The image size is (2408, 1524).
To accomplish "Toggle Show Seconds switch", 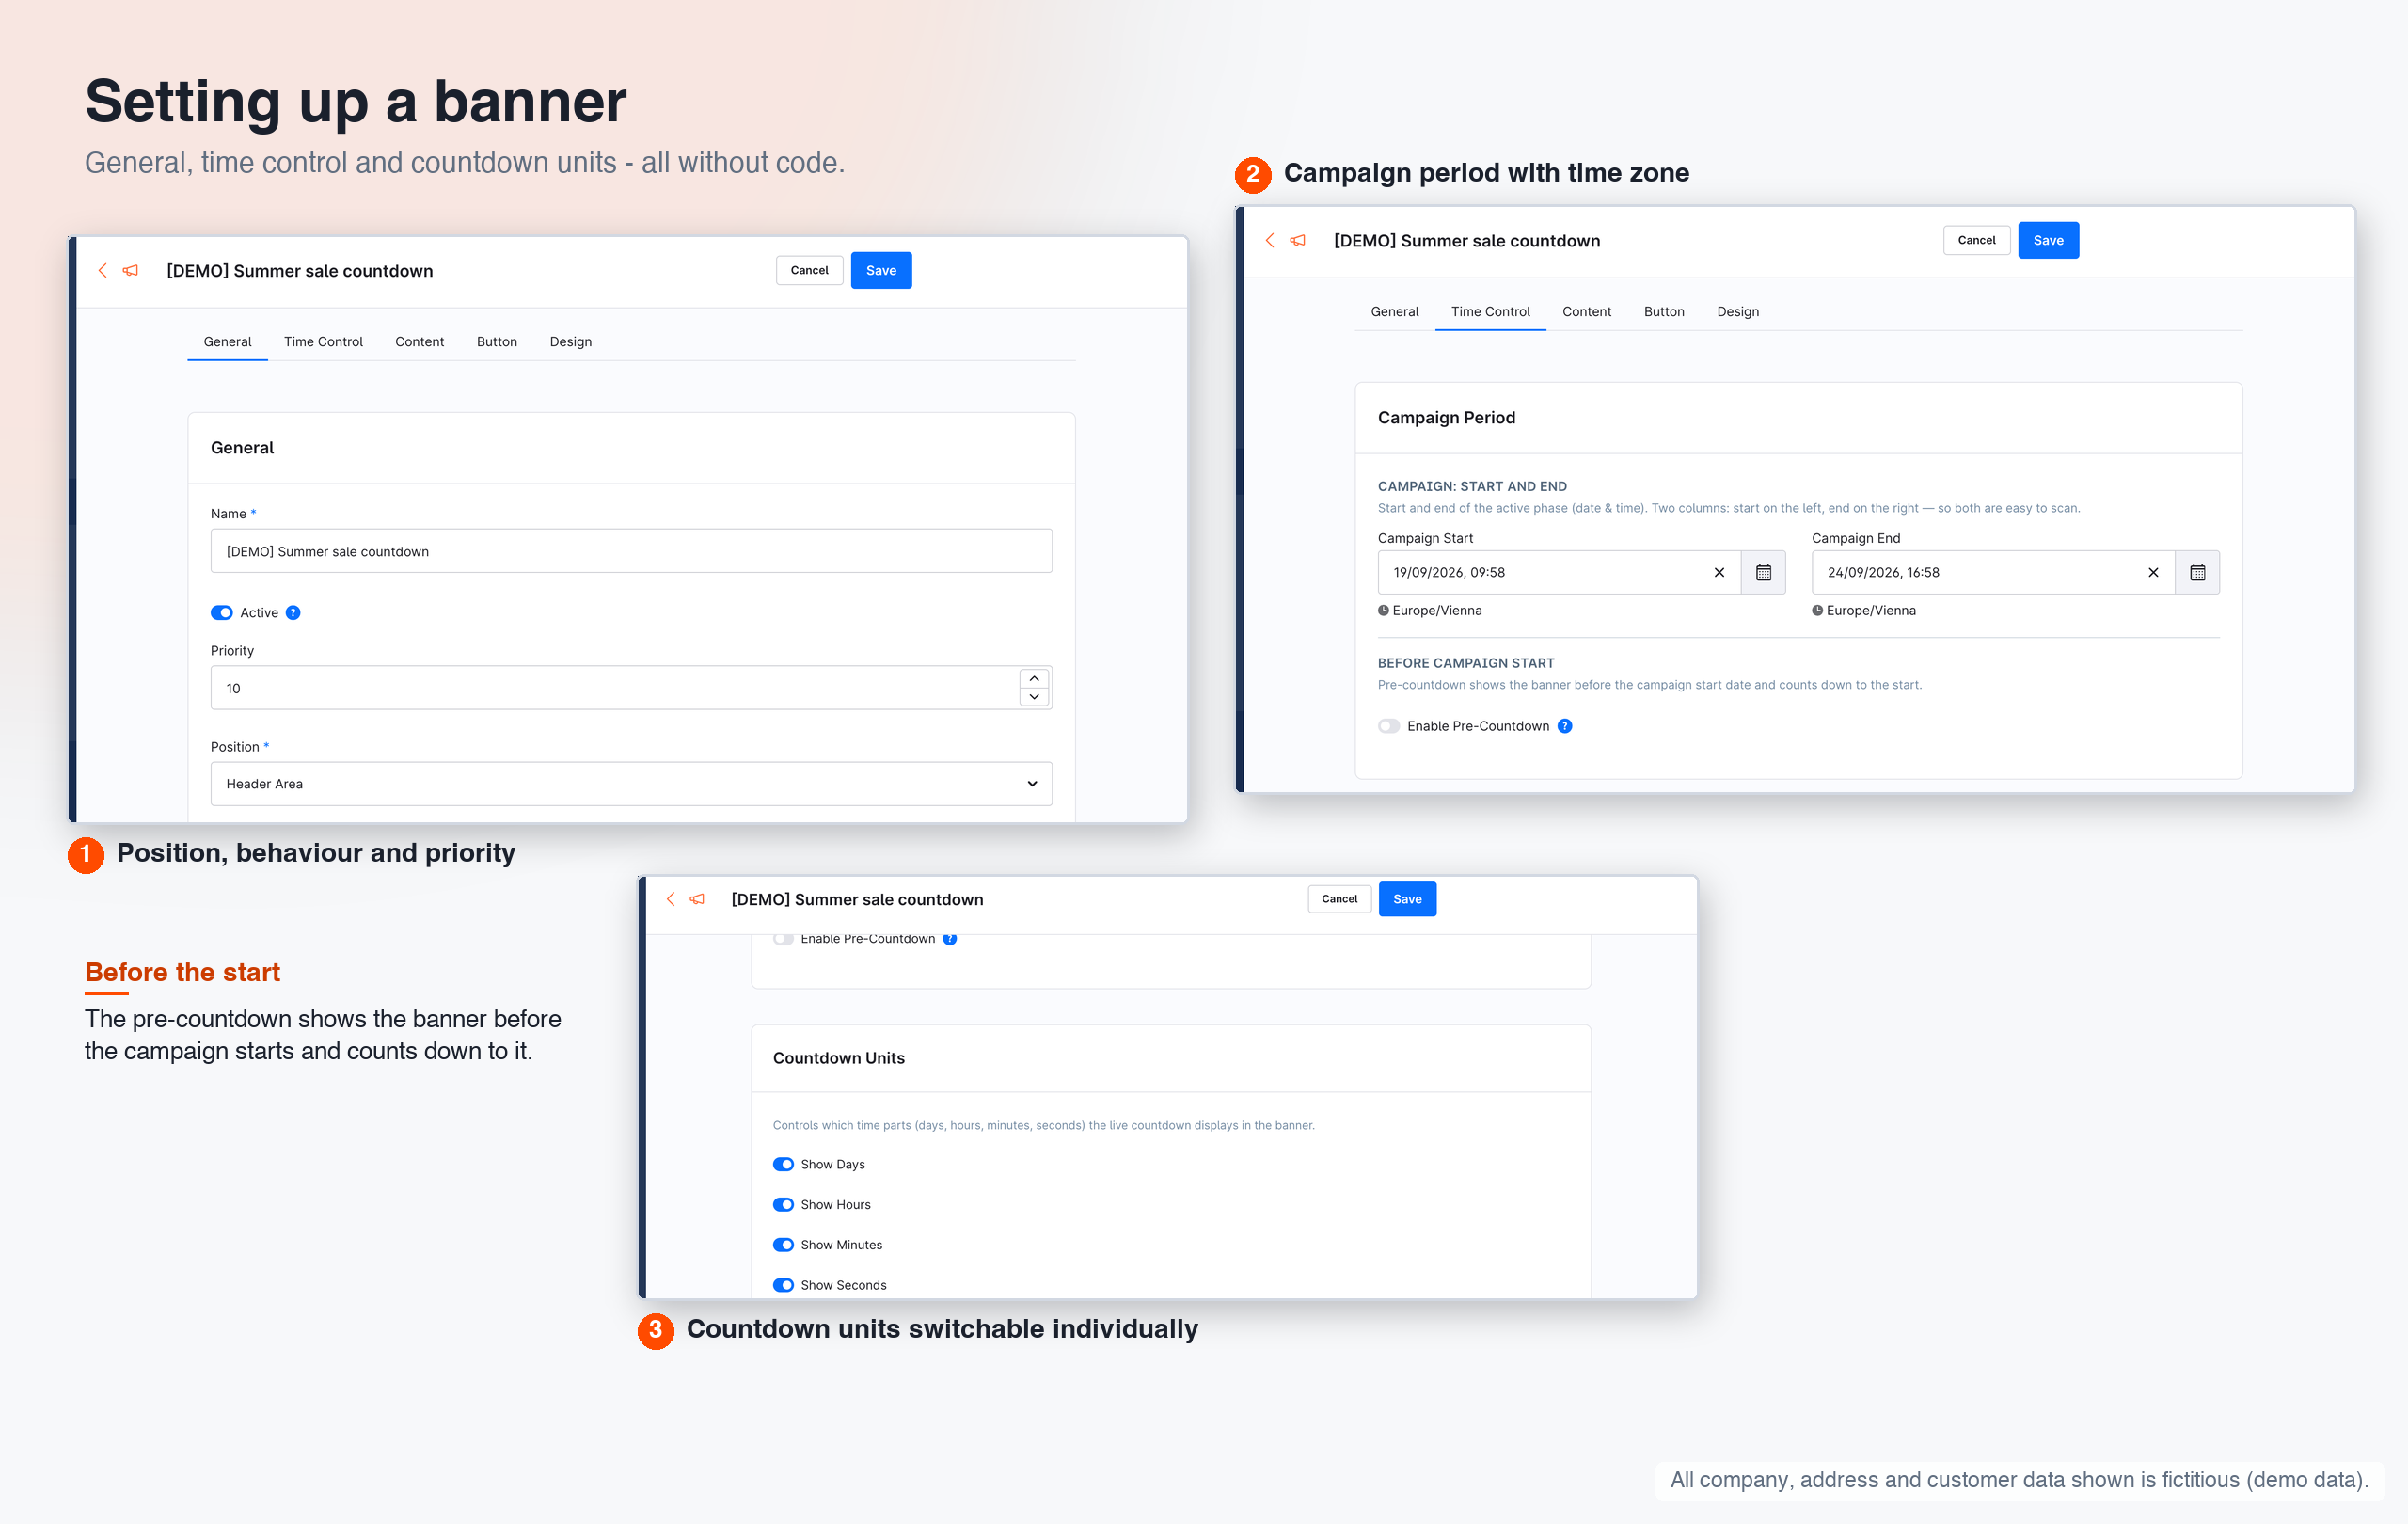I will tap(783, 1284).
